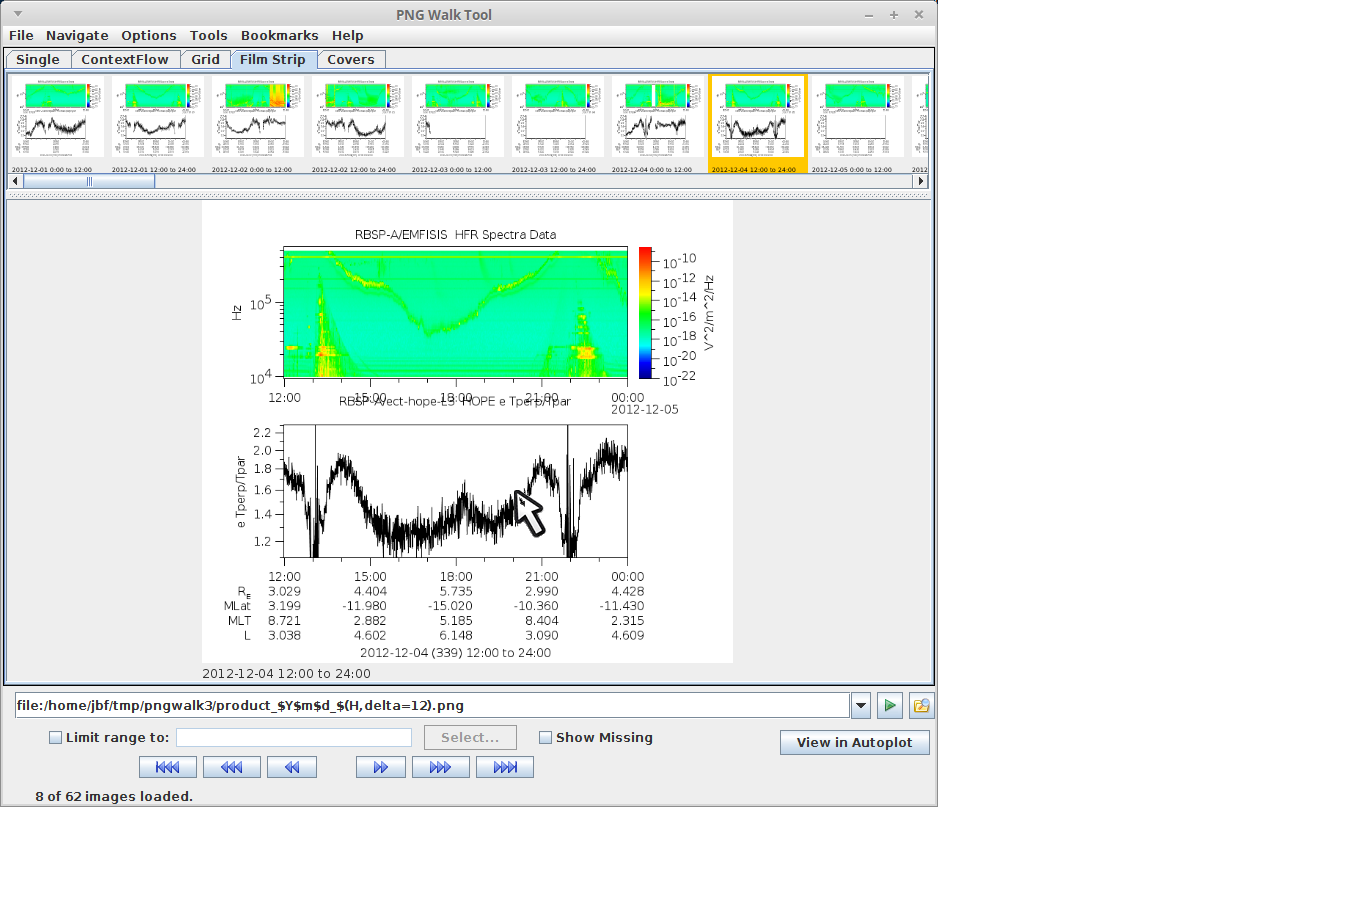Select the 2012-12-02 0:00 to 12:00 thumbnail
1345x916 pixels.
(257, 117)
